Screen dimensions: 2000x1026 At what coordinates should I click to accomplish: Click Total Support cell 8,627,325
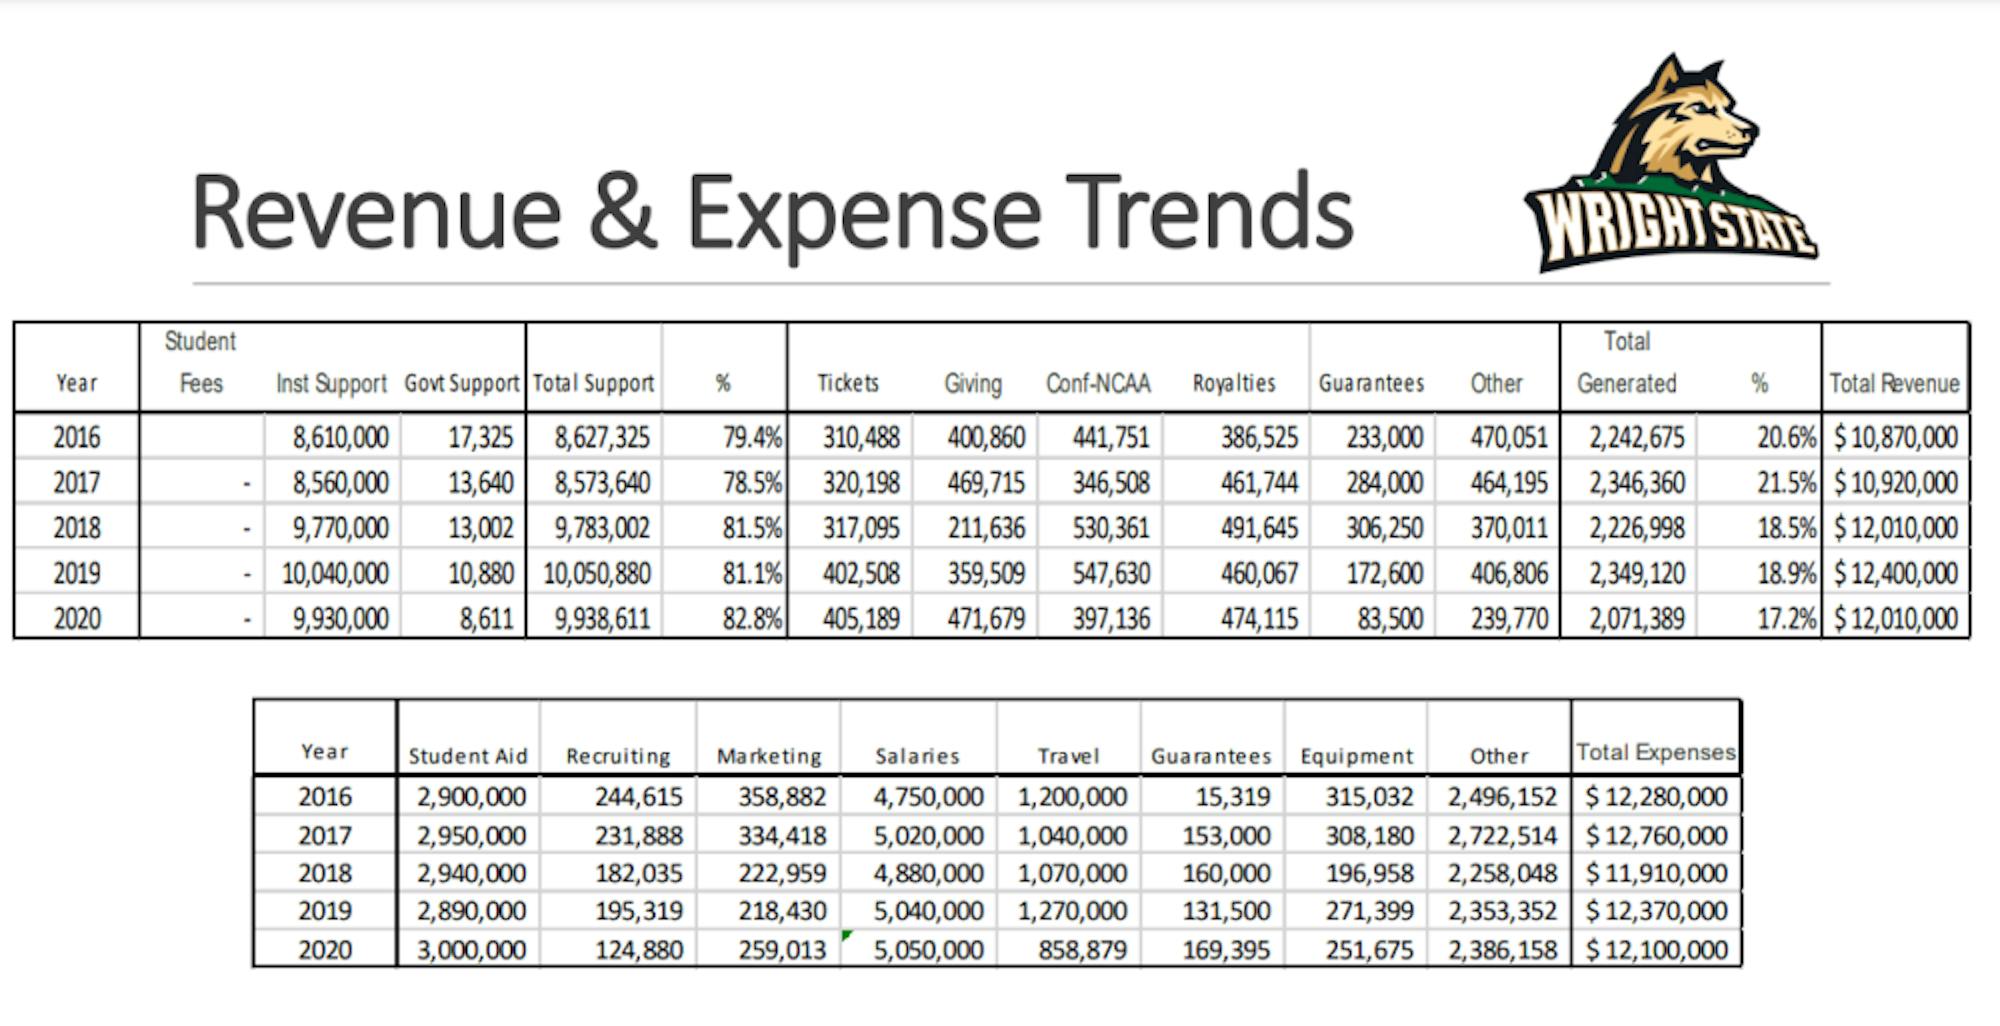coord(602,438)
